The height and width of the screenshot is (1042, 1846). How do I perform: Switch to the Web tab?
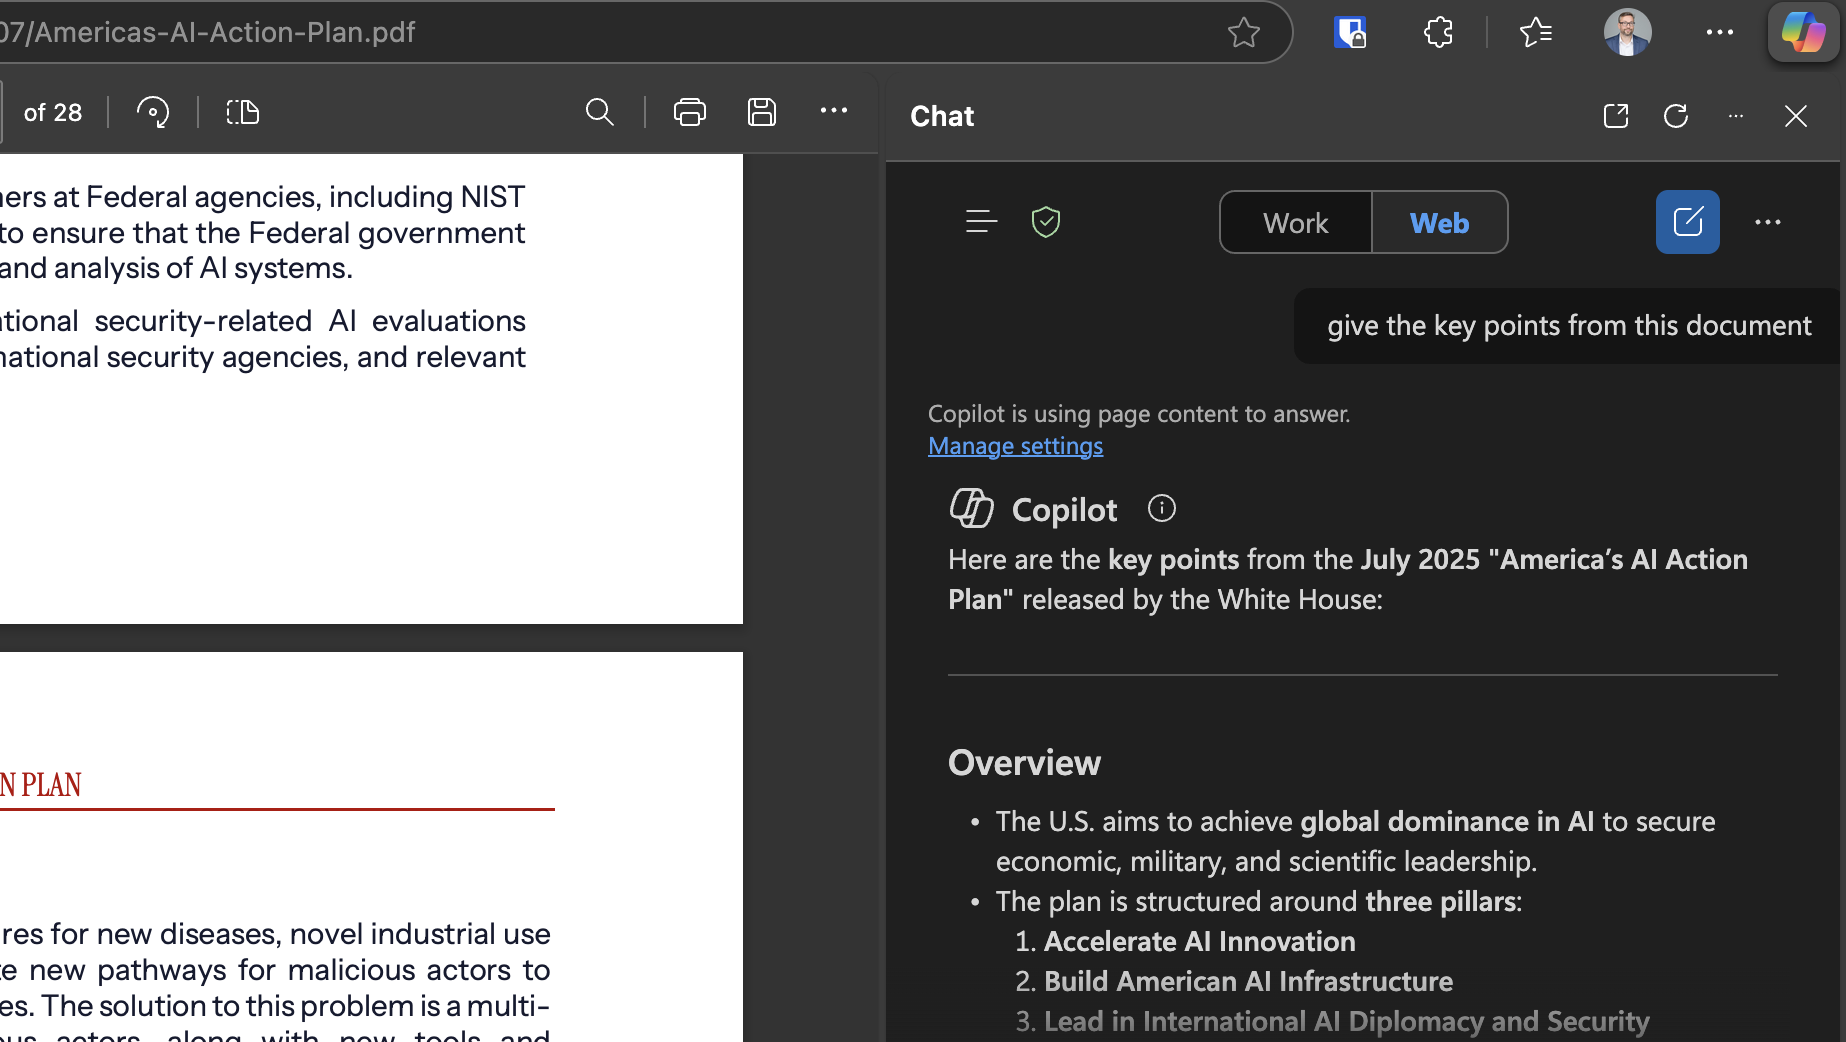[1440, 222]
